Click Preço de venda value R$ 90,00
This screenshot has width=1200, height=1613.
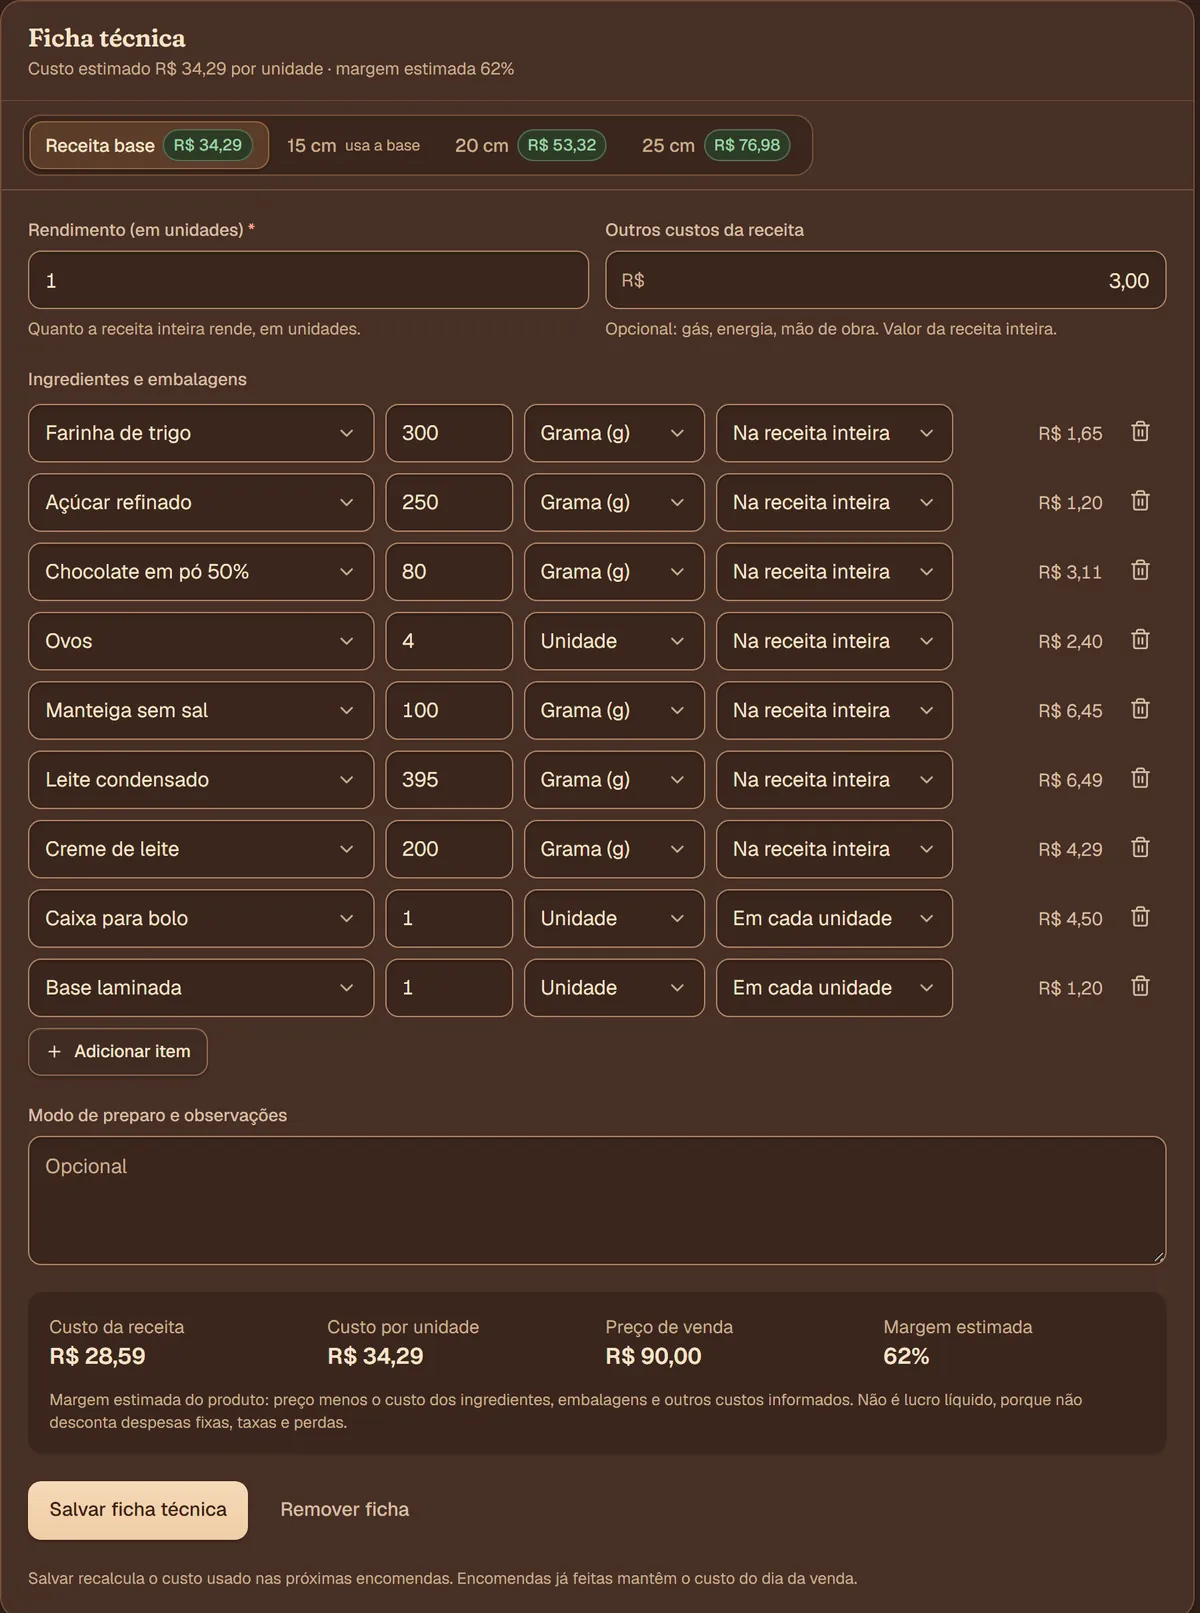pos(653,1356)
